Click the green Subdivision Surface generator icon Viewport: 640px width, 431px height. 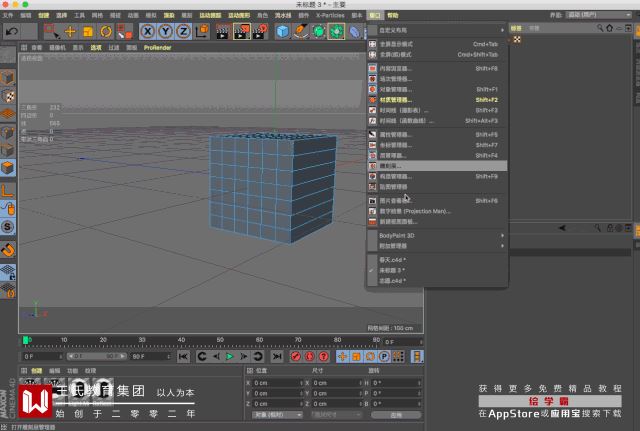tap(318, 31)
